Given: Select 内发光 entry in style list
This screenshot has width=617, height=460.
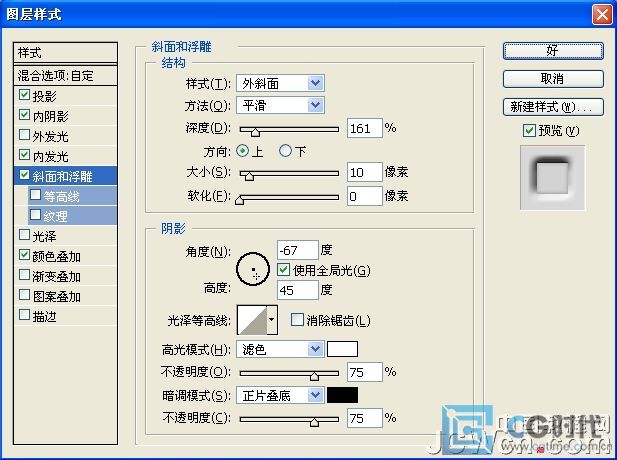Looking at the screenshot, I should pos(50,156).
